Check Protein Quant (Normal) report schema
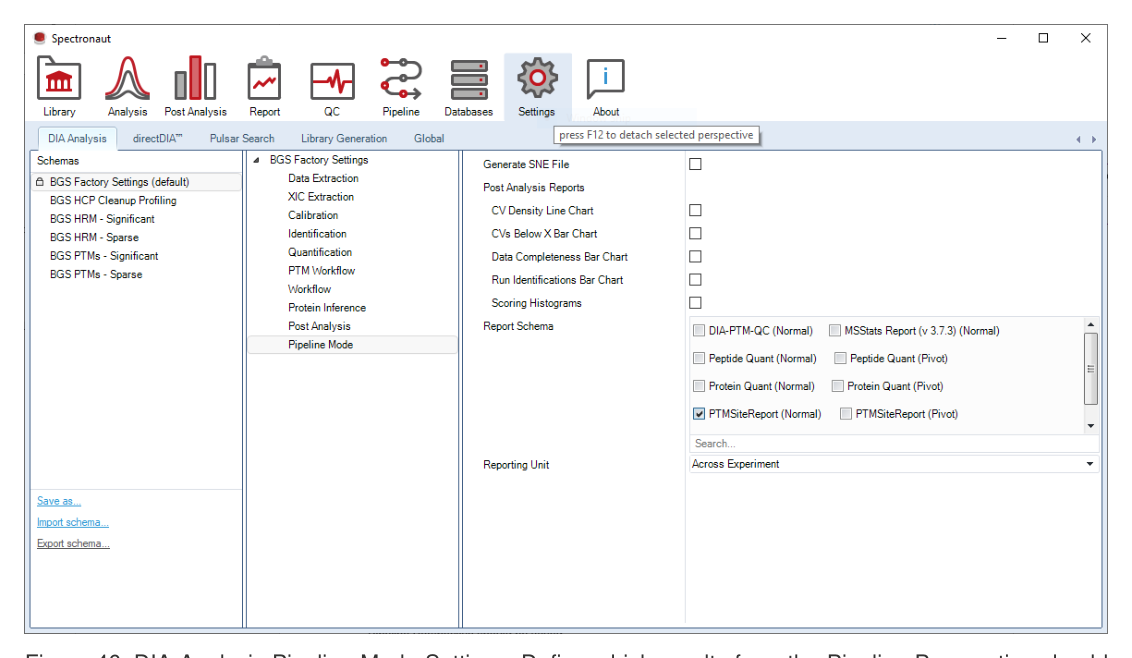This screenshot has width=1132, height=658. tap(699, 386)
